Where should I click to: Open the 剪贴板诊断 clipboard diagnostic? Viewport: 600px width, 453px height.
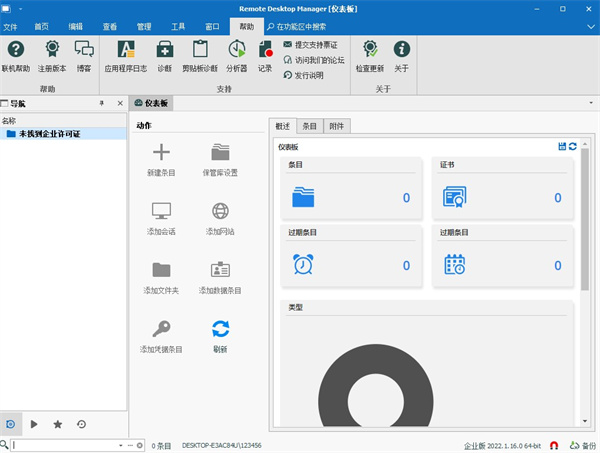coord(200,49)
